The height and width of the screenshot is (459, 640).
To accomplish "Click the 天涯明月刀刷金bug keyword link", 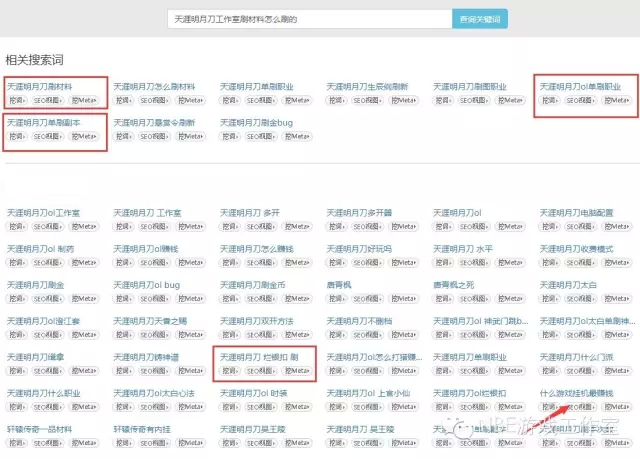I will 257,122.
